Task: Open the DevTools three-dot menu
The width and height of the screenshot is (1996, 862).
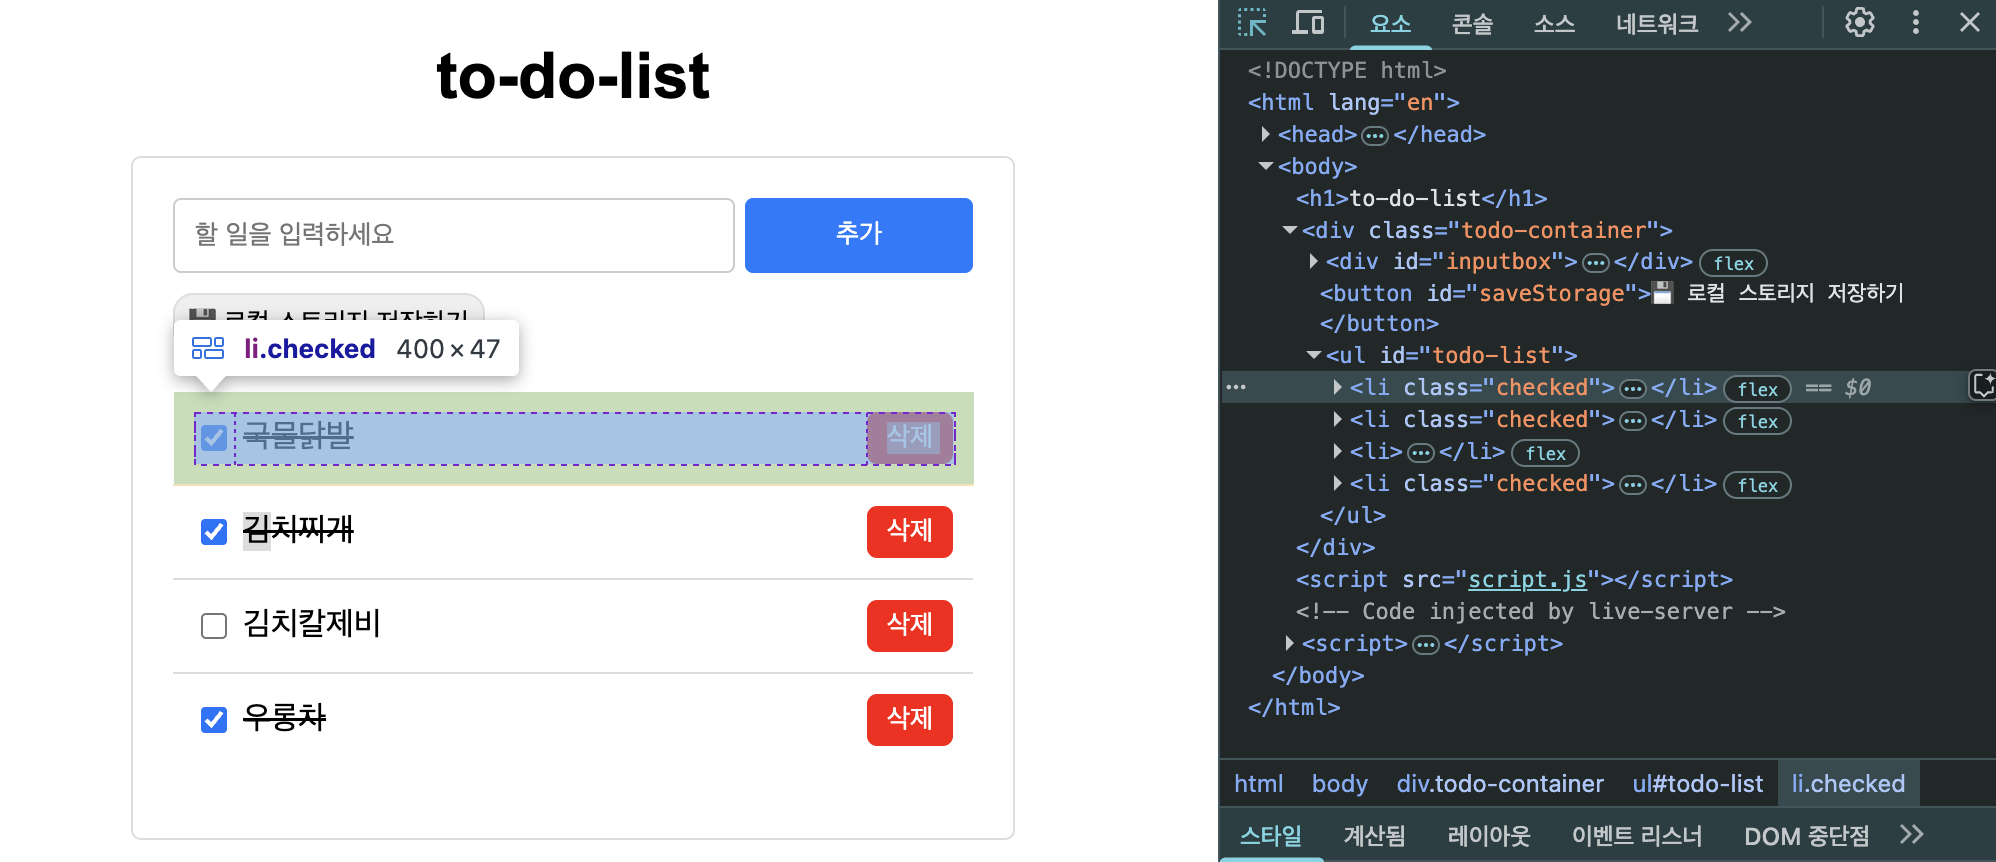Action: tap(1916, 22)
